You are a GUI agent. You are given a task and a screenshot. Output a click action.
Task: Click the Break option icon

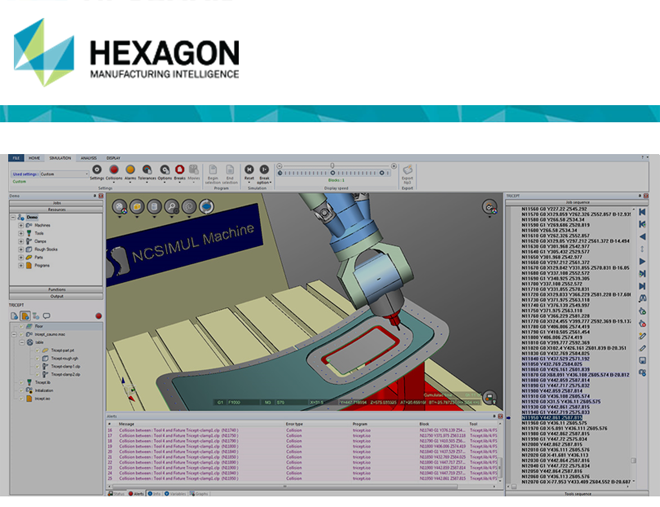pyautogui.click(x=264, y=170)
